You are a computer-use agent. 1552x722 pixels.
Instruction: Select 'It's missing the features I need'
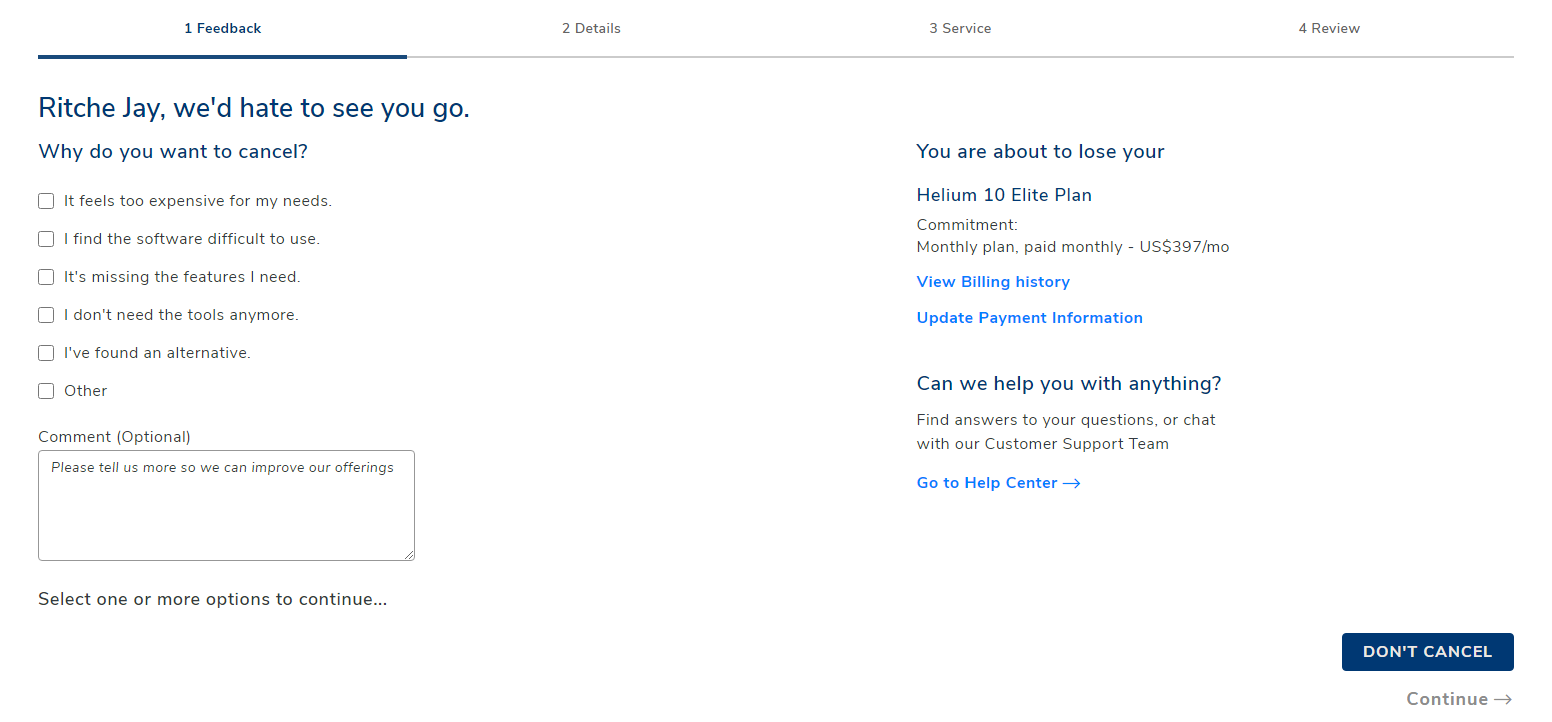tap(46, 277)
